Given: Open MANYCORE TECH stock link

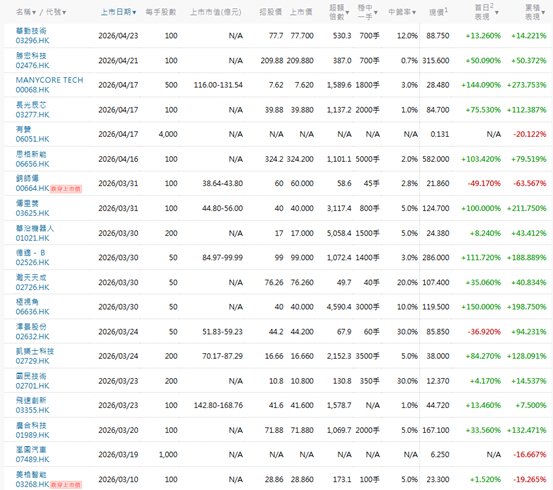Looking at the screenshot, I should coord(49,80).
